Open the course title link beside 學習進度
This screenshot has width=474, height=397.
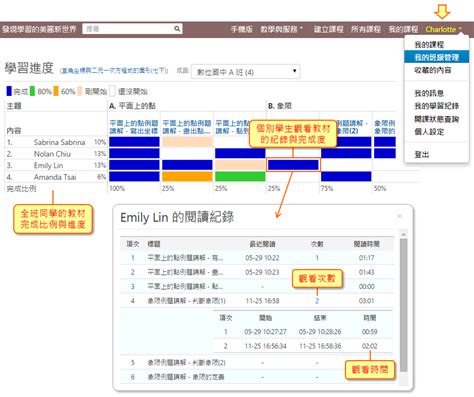coord(114,71)
